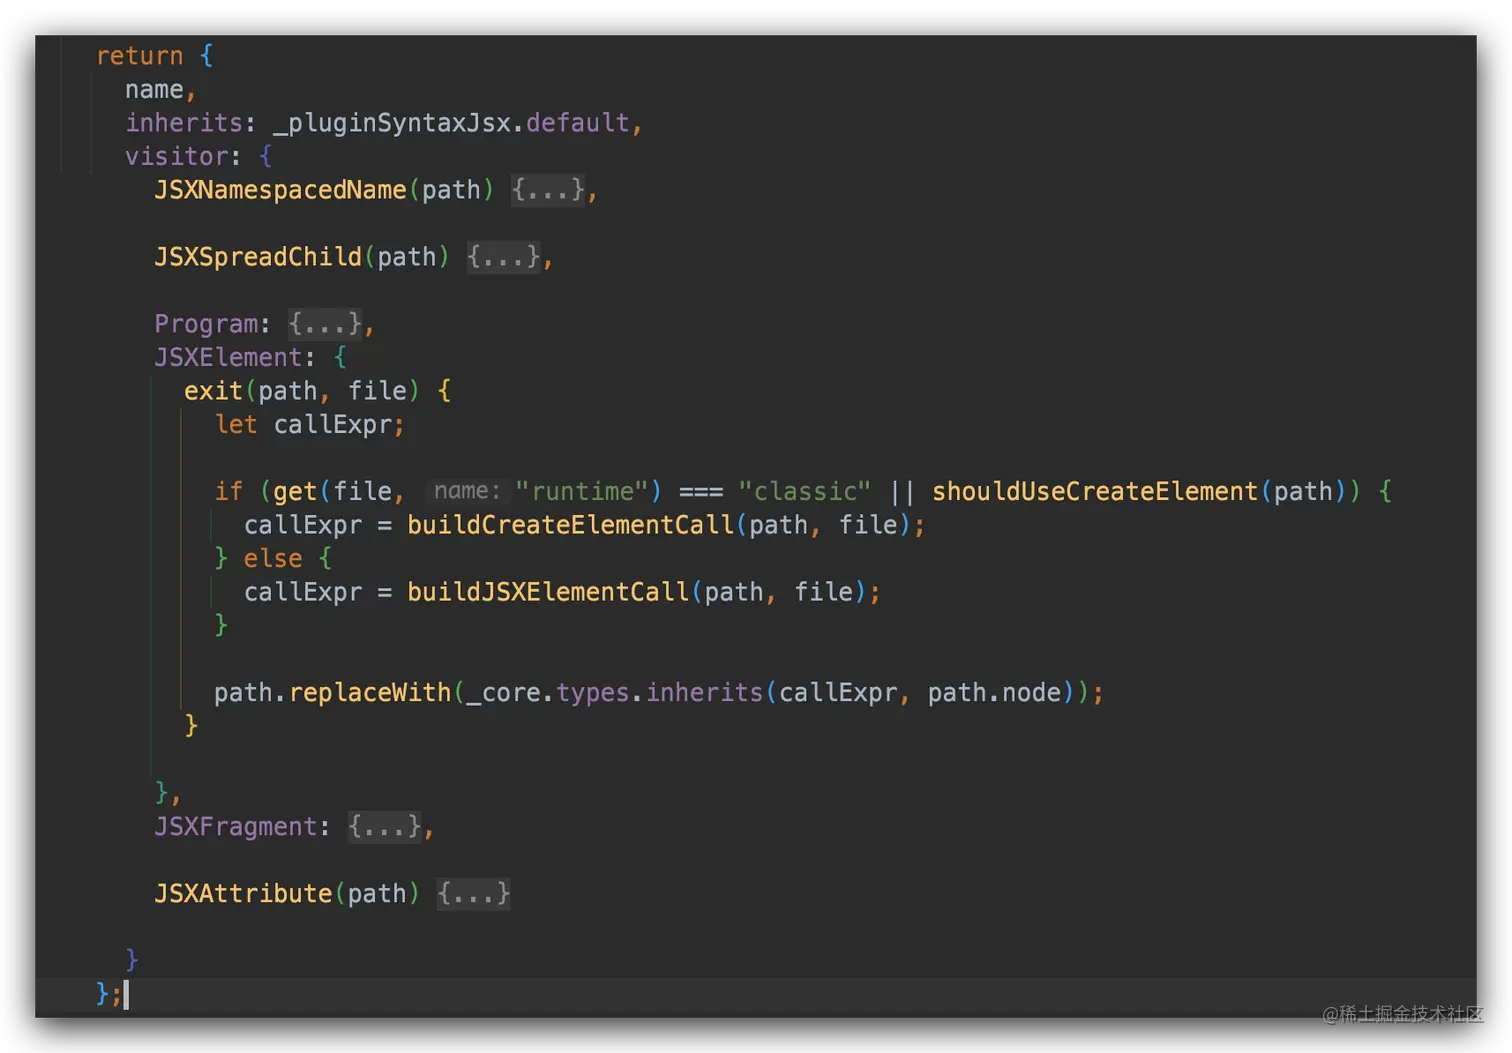Click the shouldUseCreateElement function call
Image resolution: width=1512 pixels, height=1053 pixels.
point(1095,491)
